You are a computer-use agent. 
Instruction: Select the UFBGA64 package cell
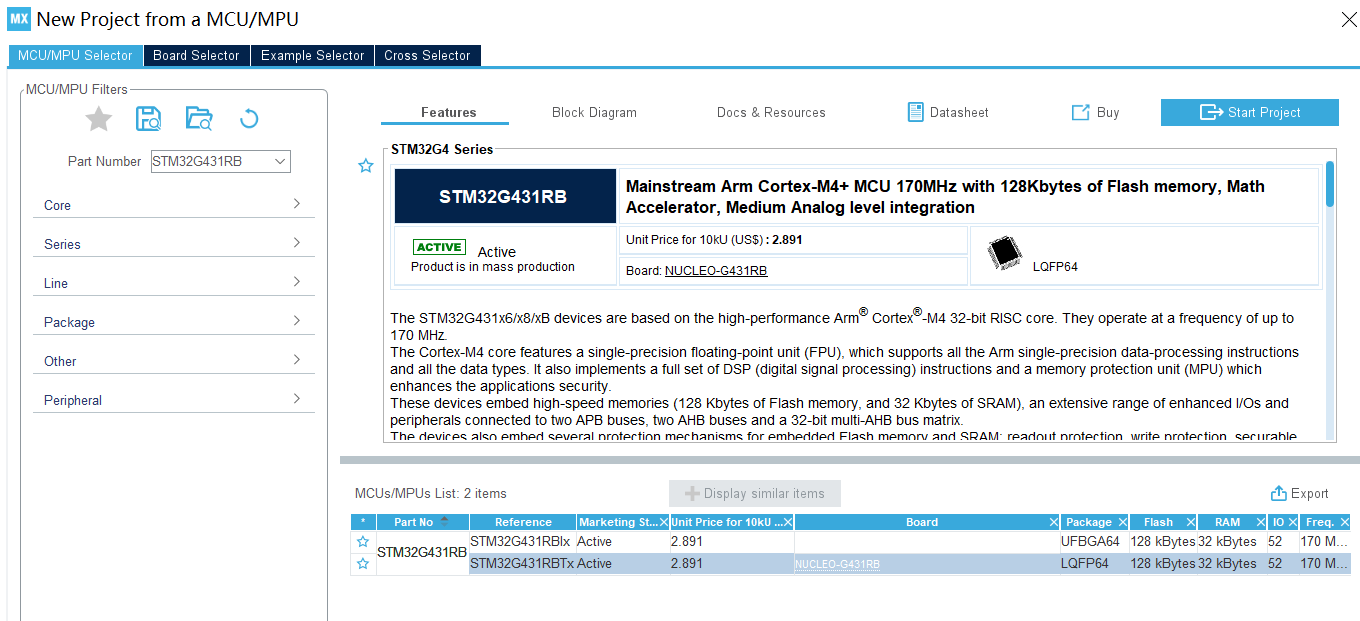pos(1094,542)
